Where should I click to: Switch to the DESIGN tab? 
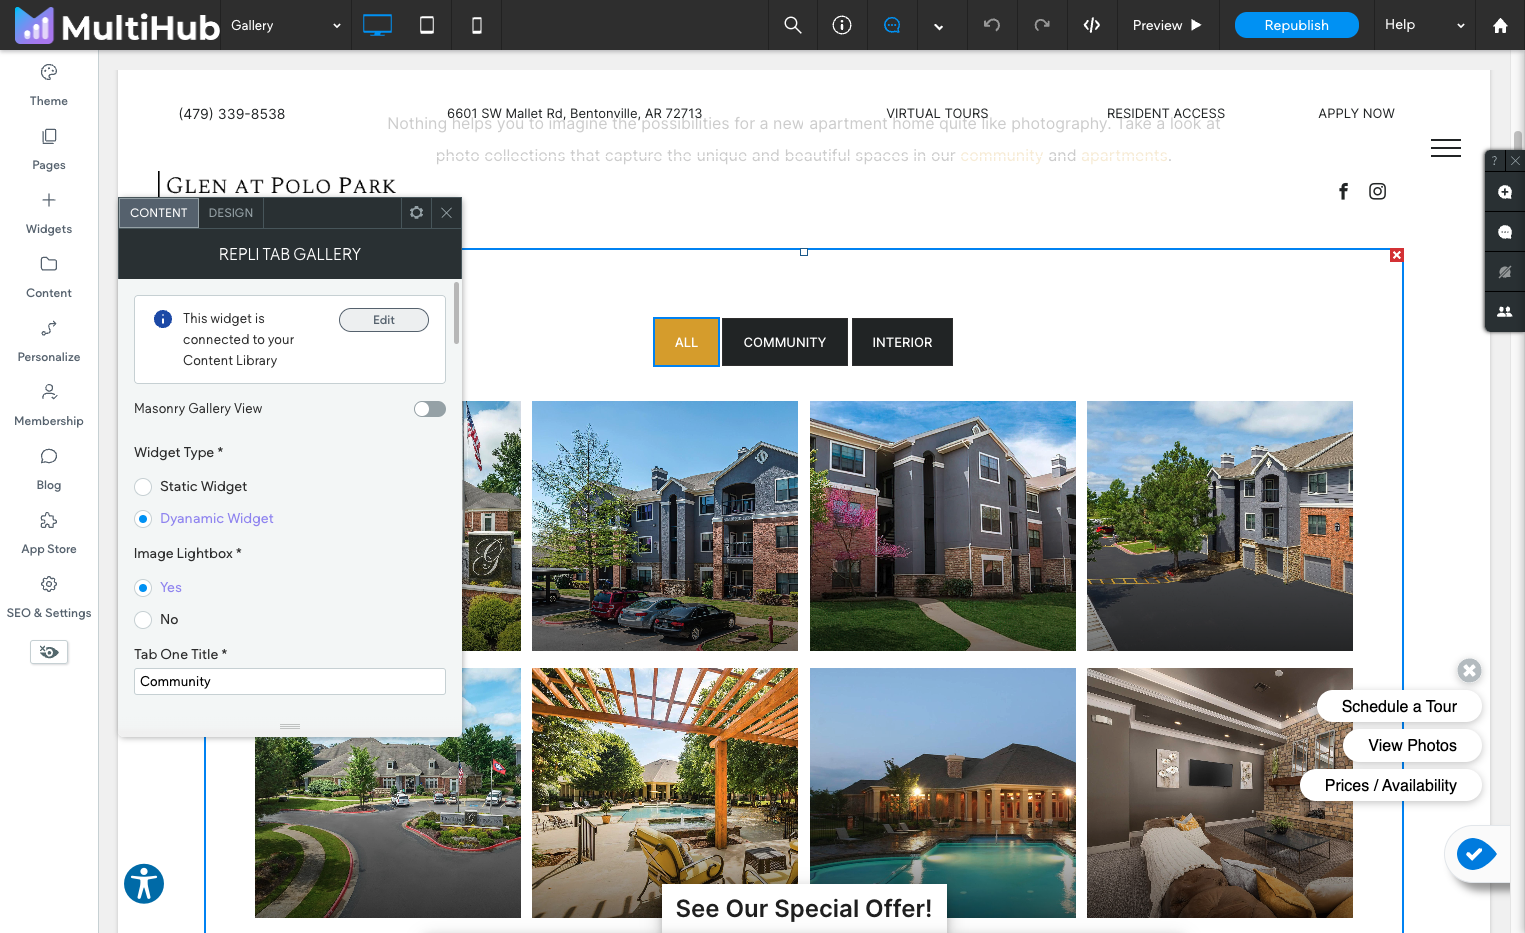click(231, 213)
